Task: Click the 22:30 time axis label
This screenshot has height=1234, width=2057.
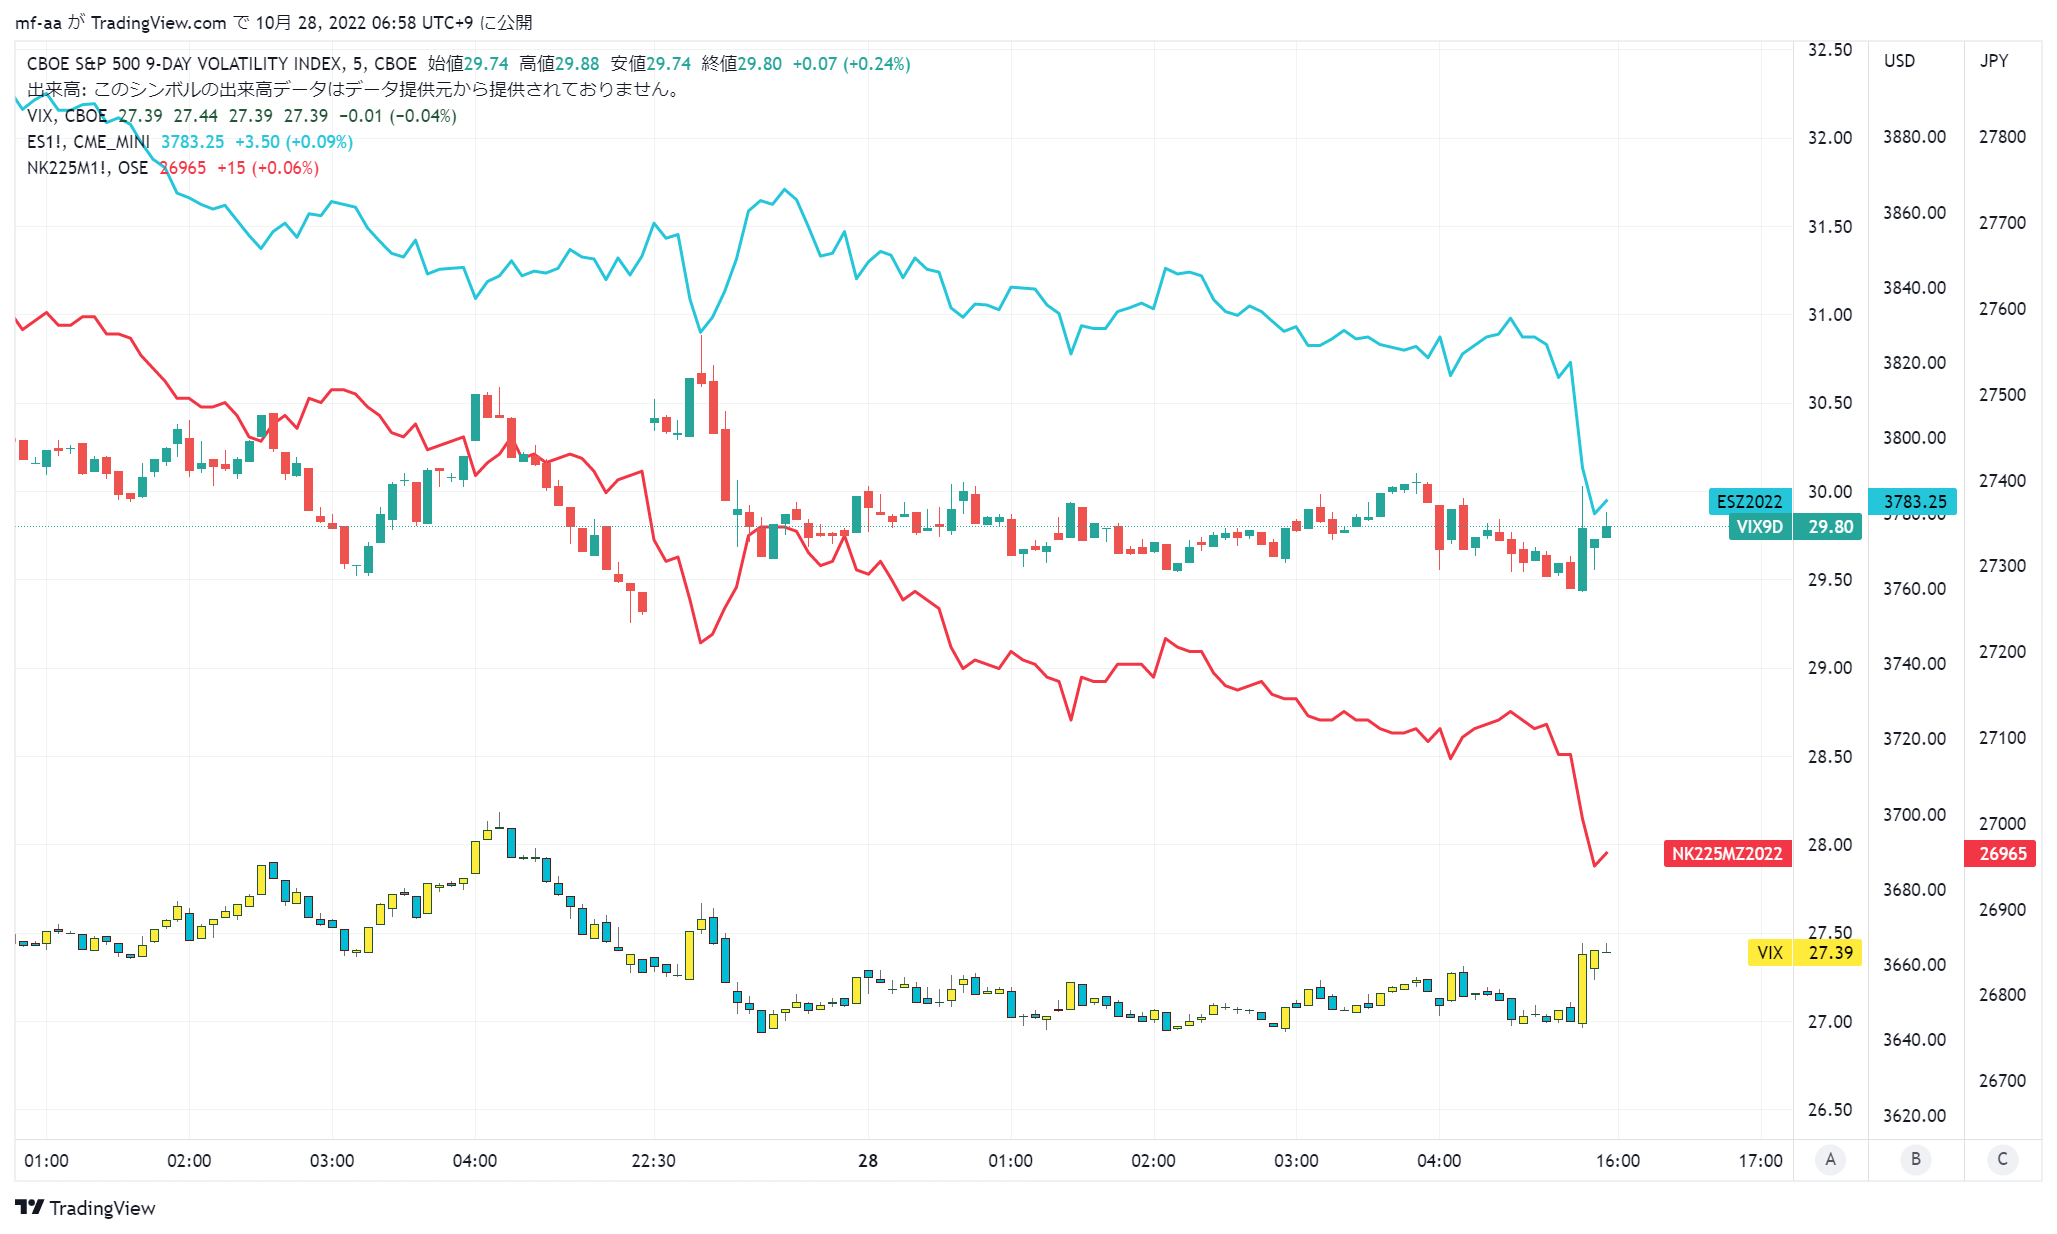Action: pyautogui.click(x=653, y=1161)
